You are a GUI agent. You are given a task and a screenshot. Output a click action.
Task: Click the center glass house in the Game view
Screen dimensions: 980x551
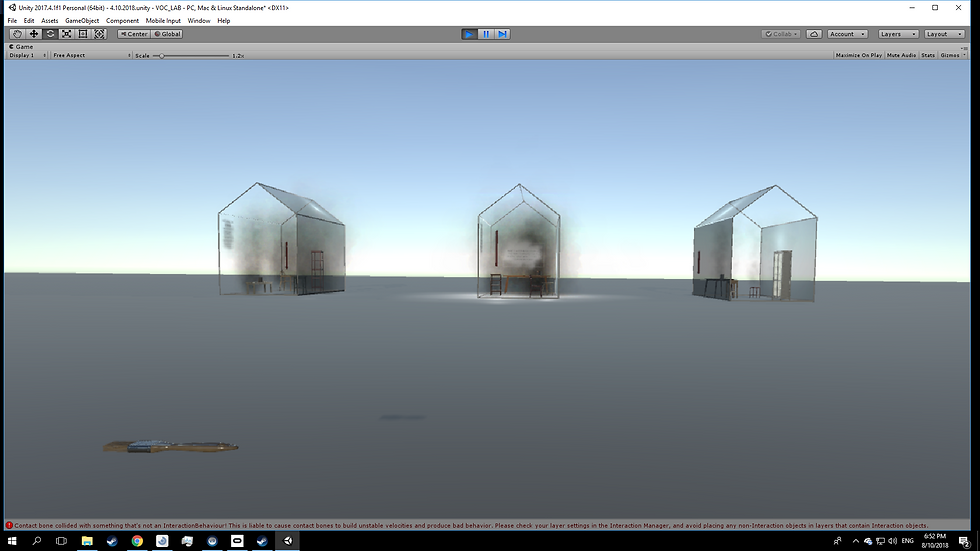[x=519, y=241]
